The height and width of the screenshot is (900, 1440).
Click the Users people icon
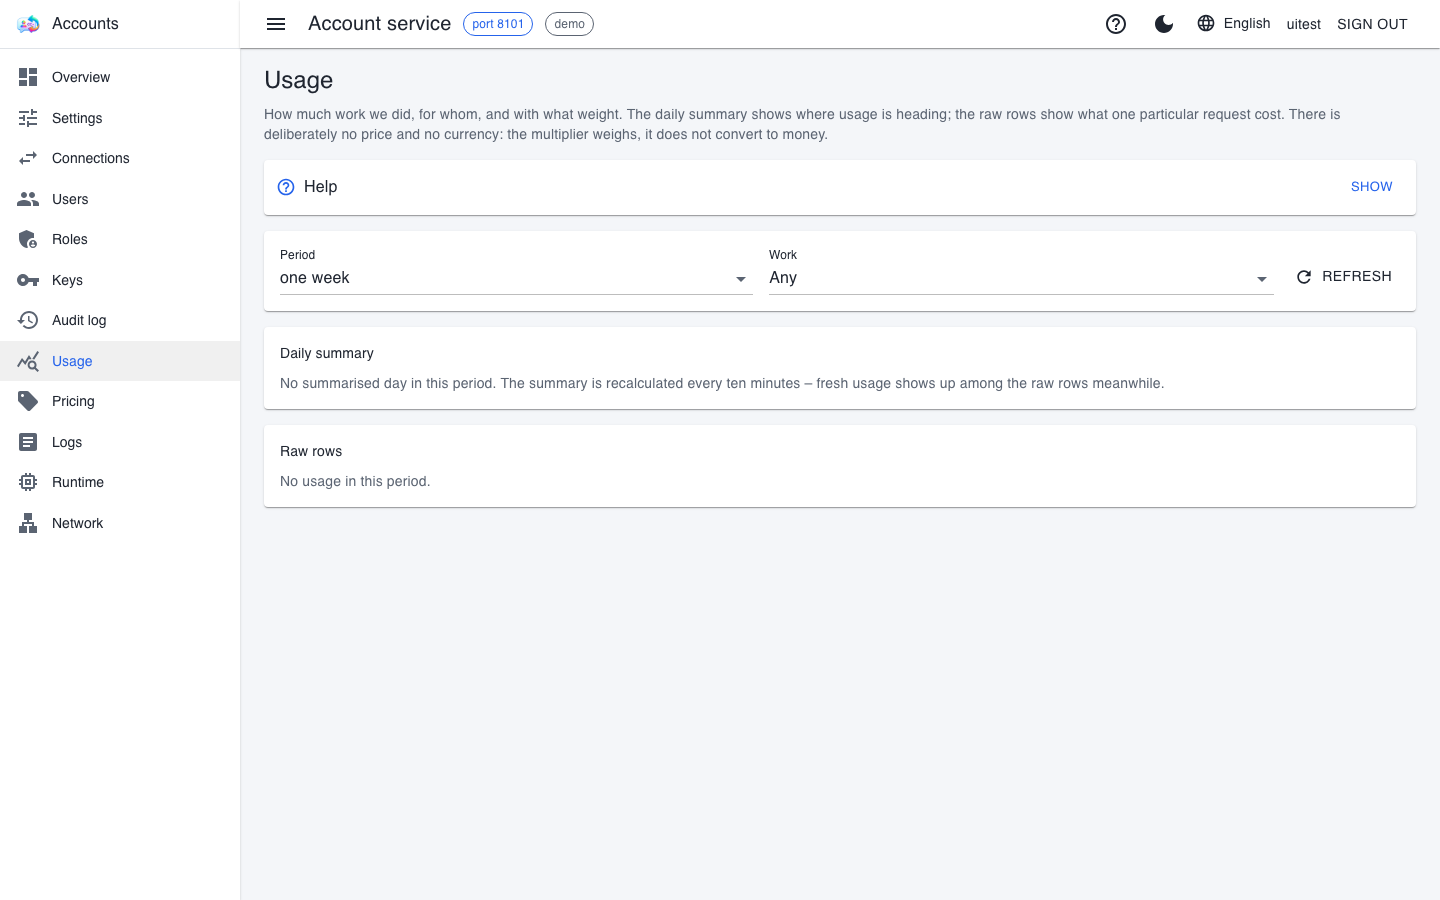point(28,199)
